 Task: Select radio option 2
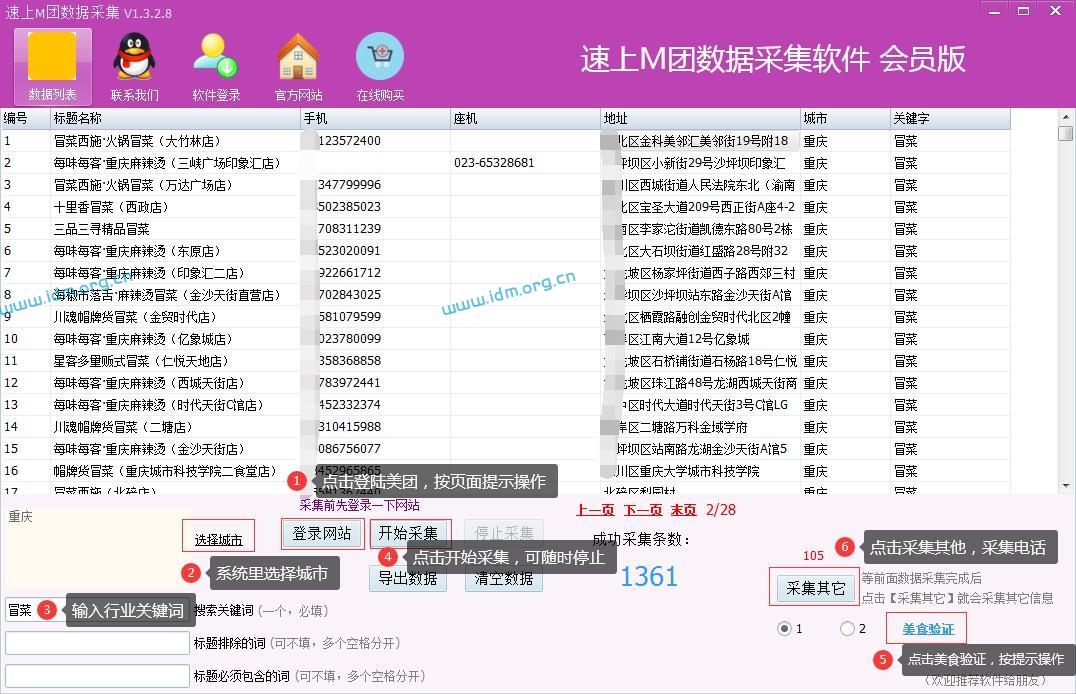pyautogui.click(x=847, y=628)
